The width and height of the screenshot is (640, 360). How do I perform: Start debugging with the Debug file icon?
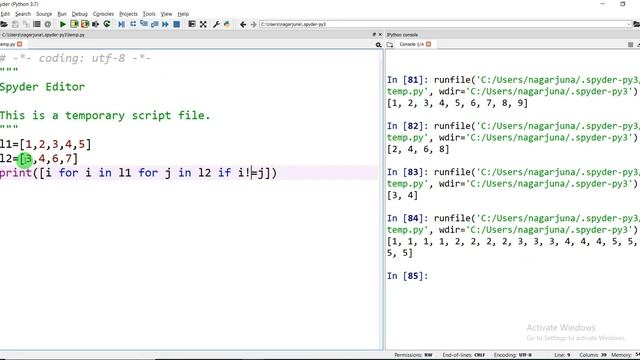[x=122, y=24]
